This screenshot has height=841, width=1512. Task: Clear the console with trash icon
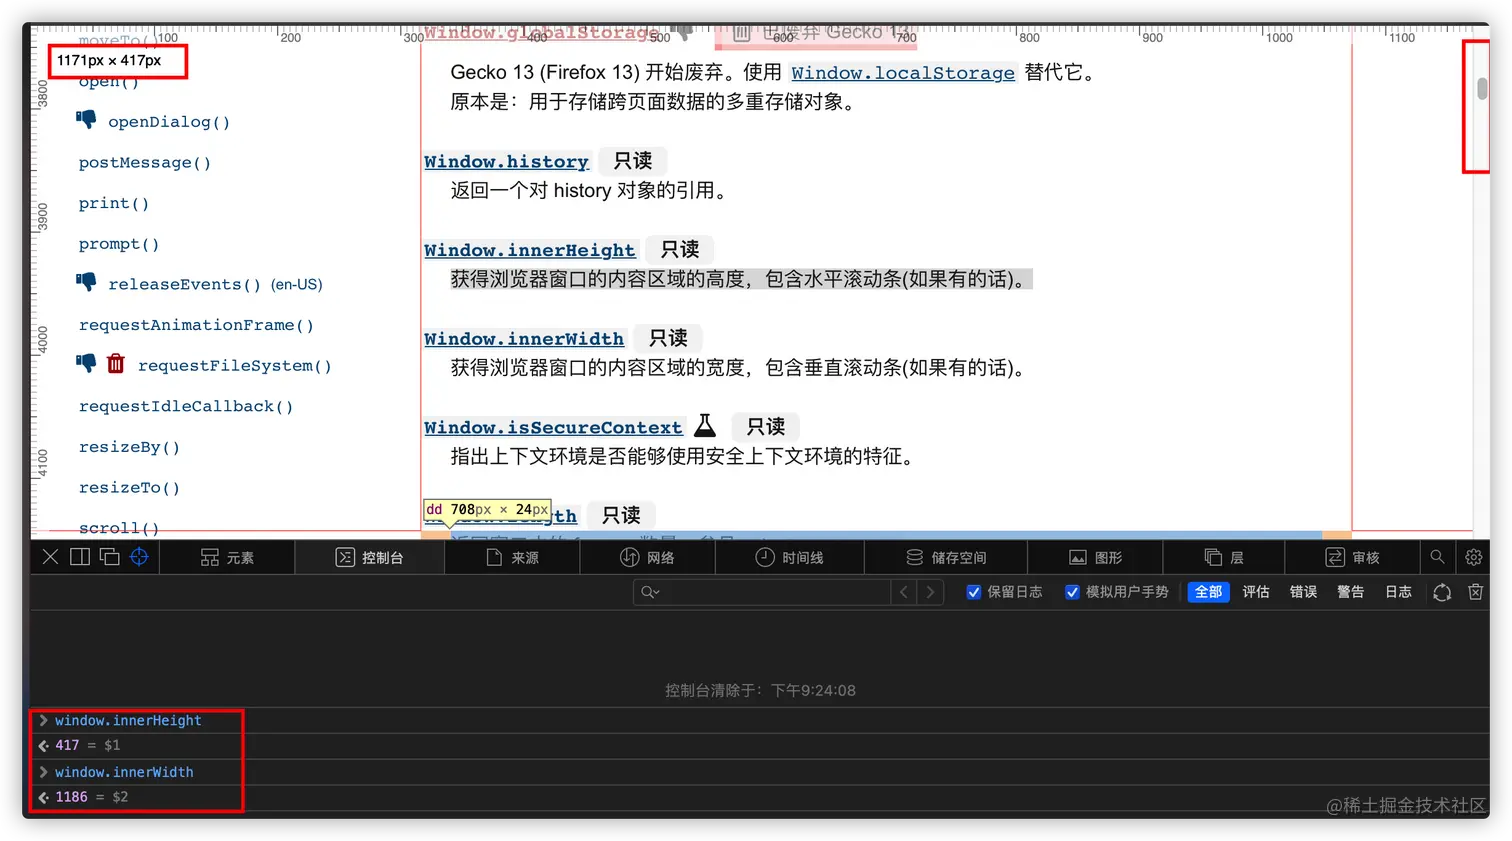click(1475, 592)
